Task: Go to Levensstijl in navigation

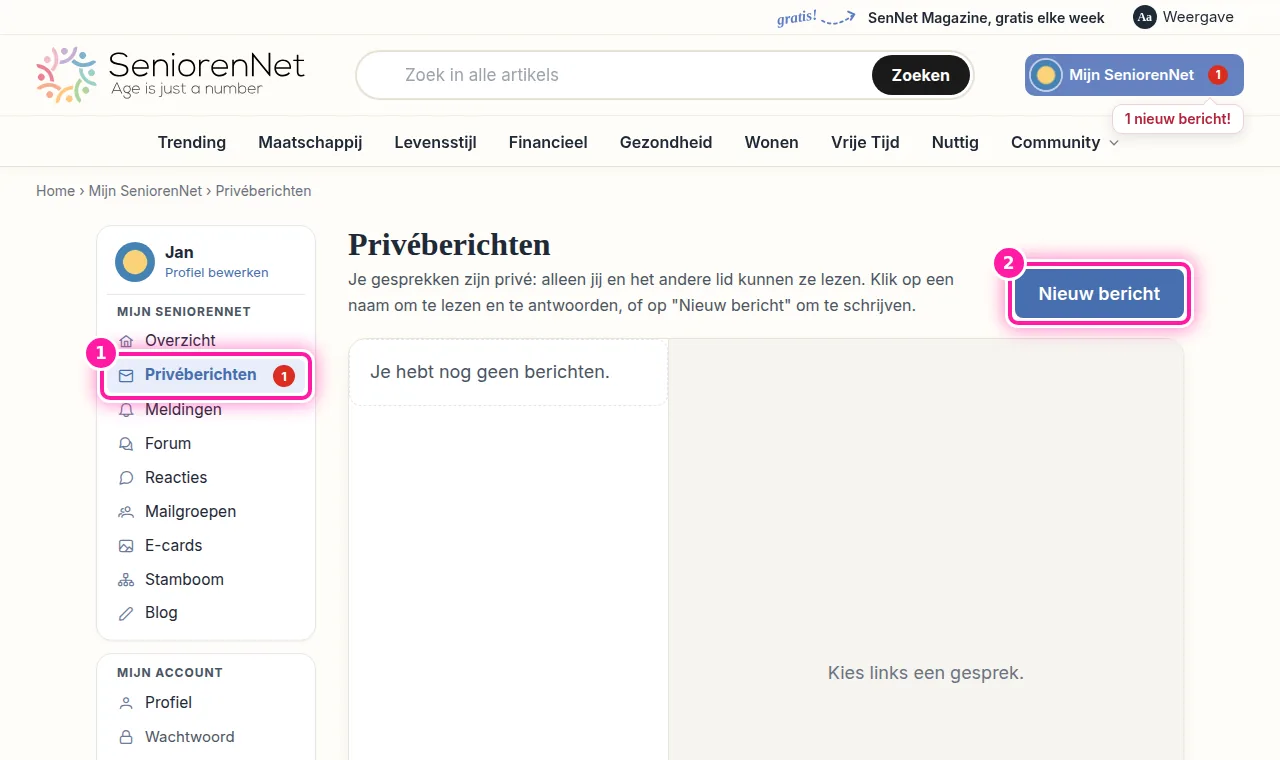Action: coord(435,142)
